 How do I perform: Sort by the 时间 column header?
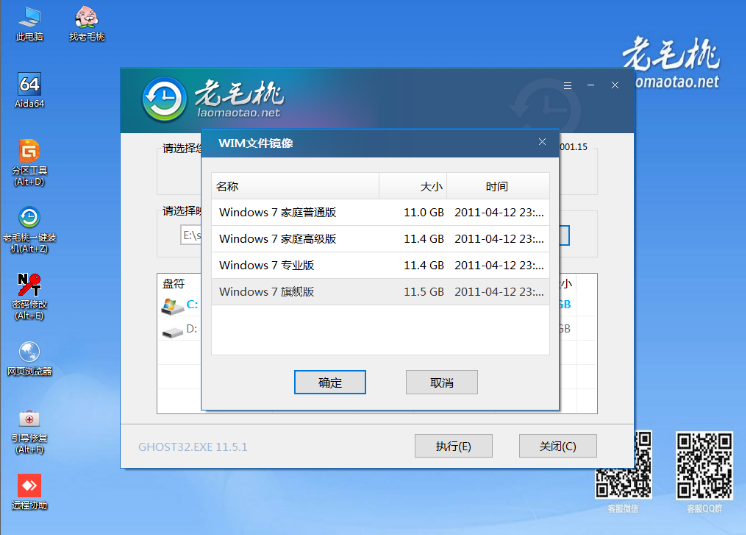[498, 186]
